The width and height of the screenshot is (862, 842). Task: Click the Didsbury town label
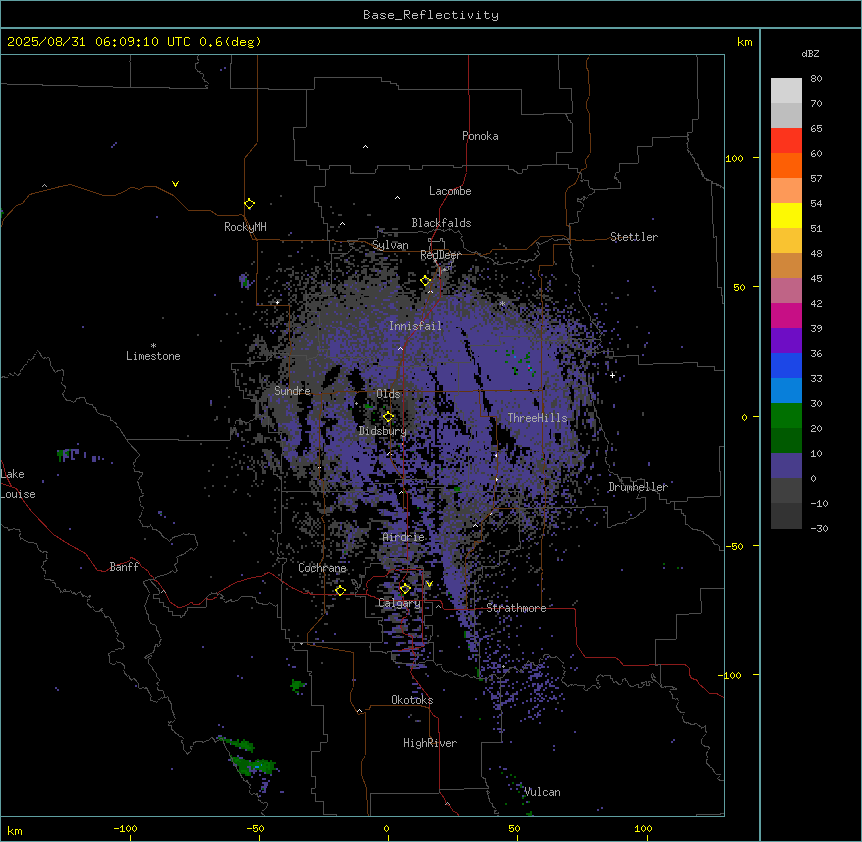click(382, 431)
